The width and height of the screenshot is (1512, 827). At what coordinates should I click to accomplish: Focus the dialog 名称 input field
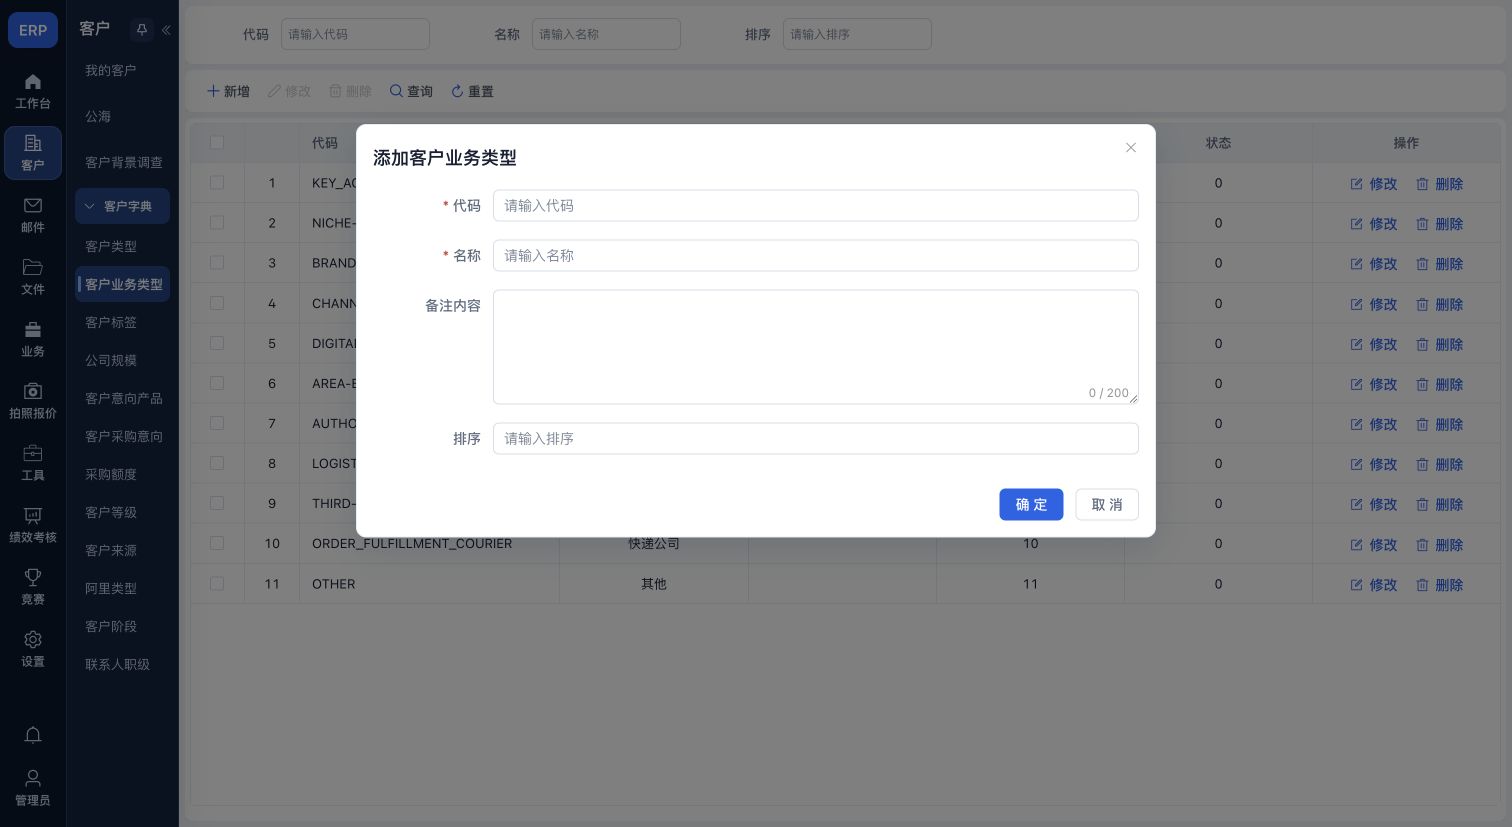tap(816, 256)
